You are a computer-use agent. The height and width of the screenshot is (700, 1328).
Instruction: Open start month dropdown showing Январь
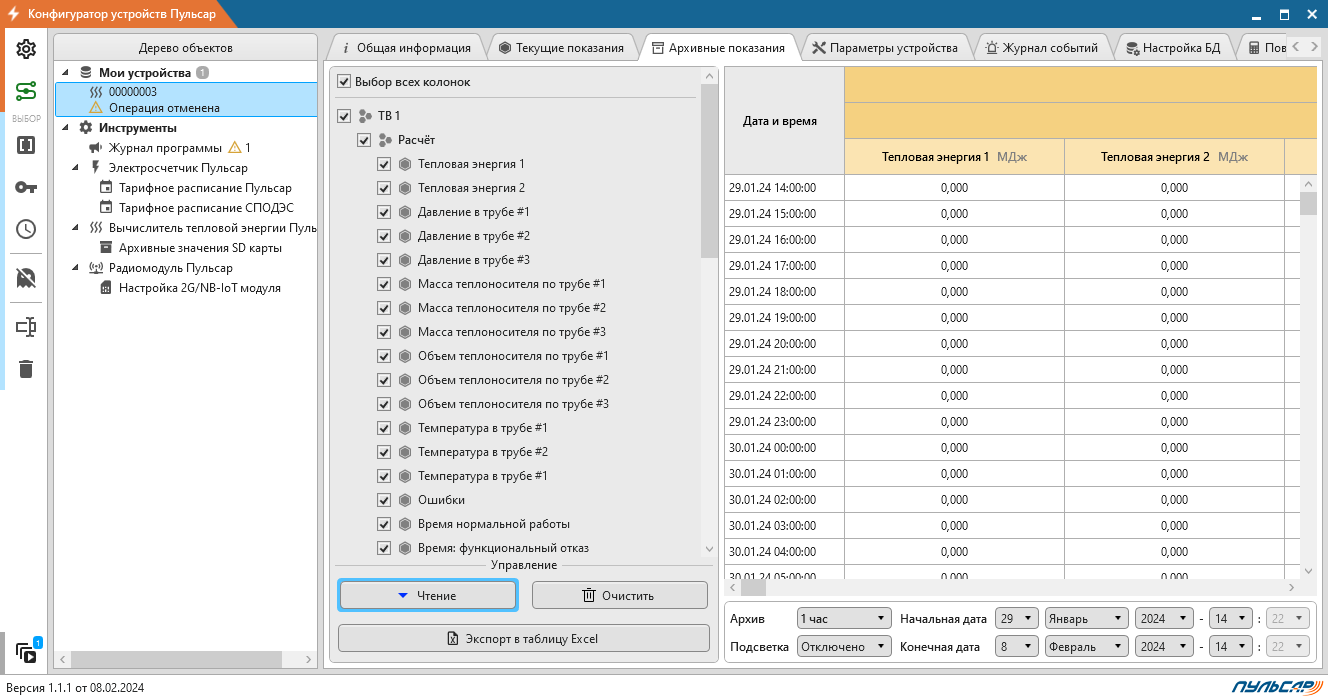point(1086,619)
